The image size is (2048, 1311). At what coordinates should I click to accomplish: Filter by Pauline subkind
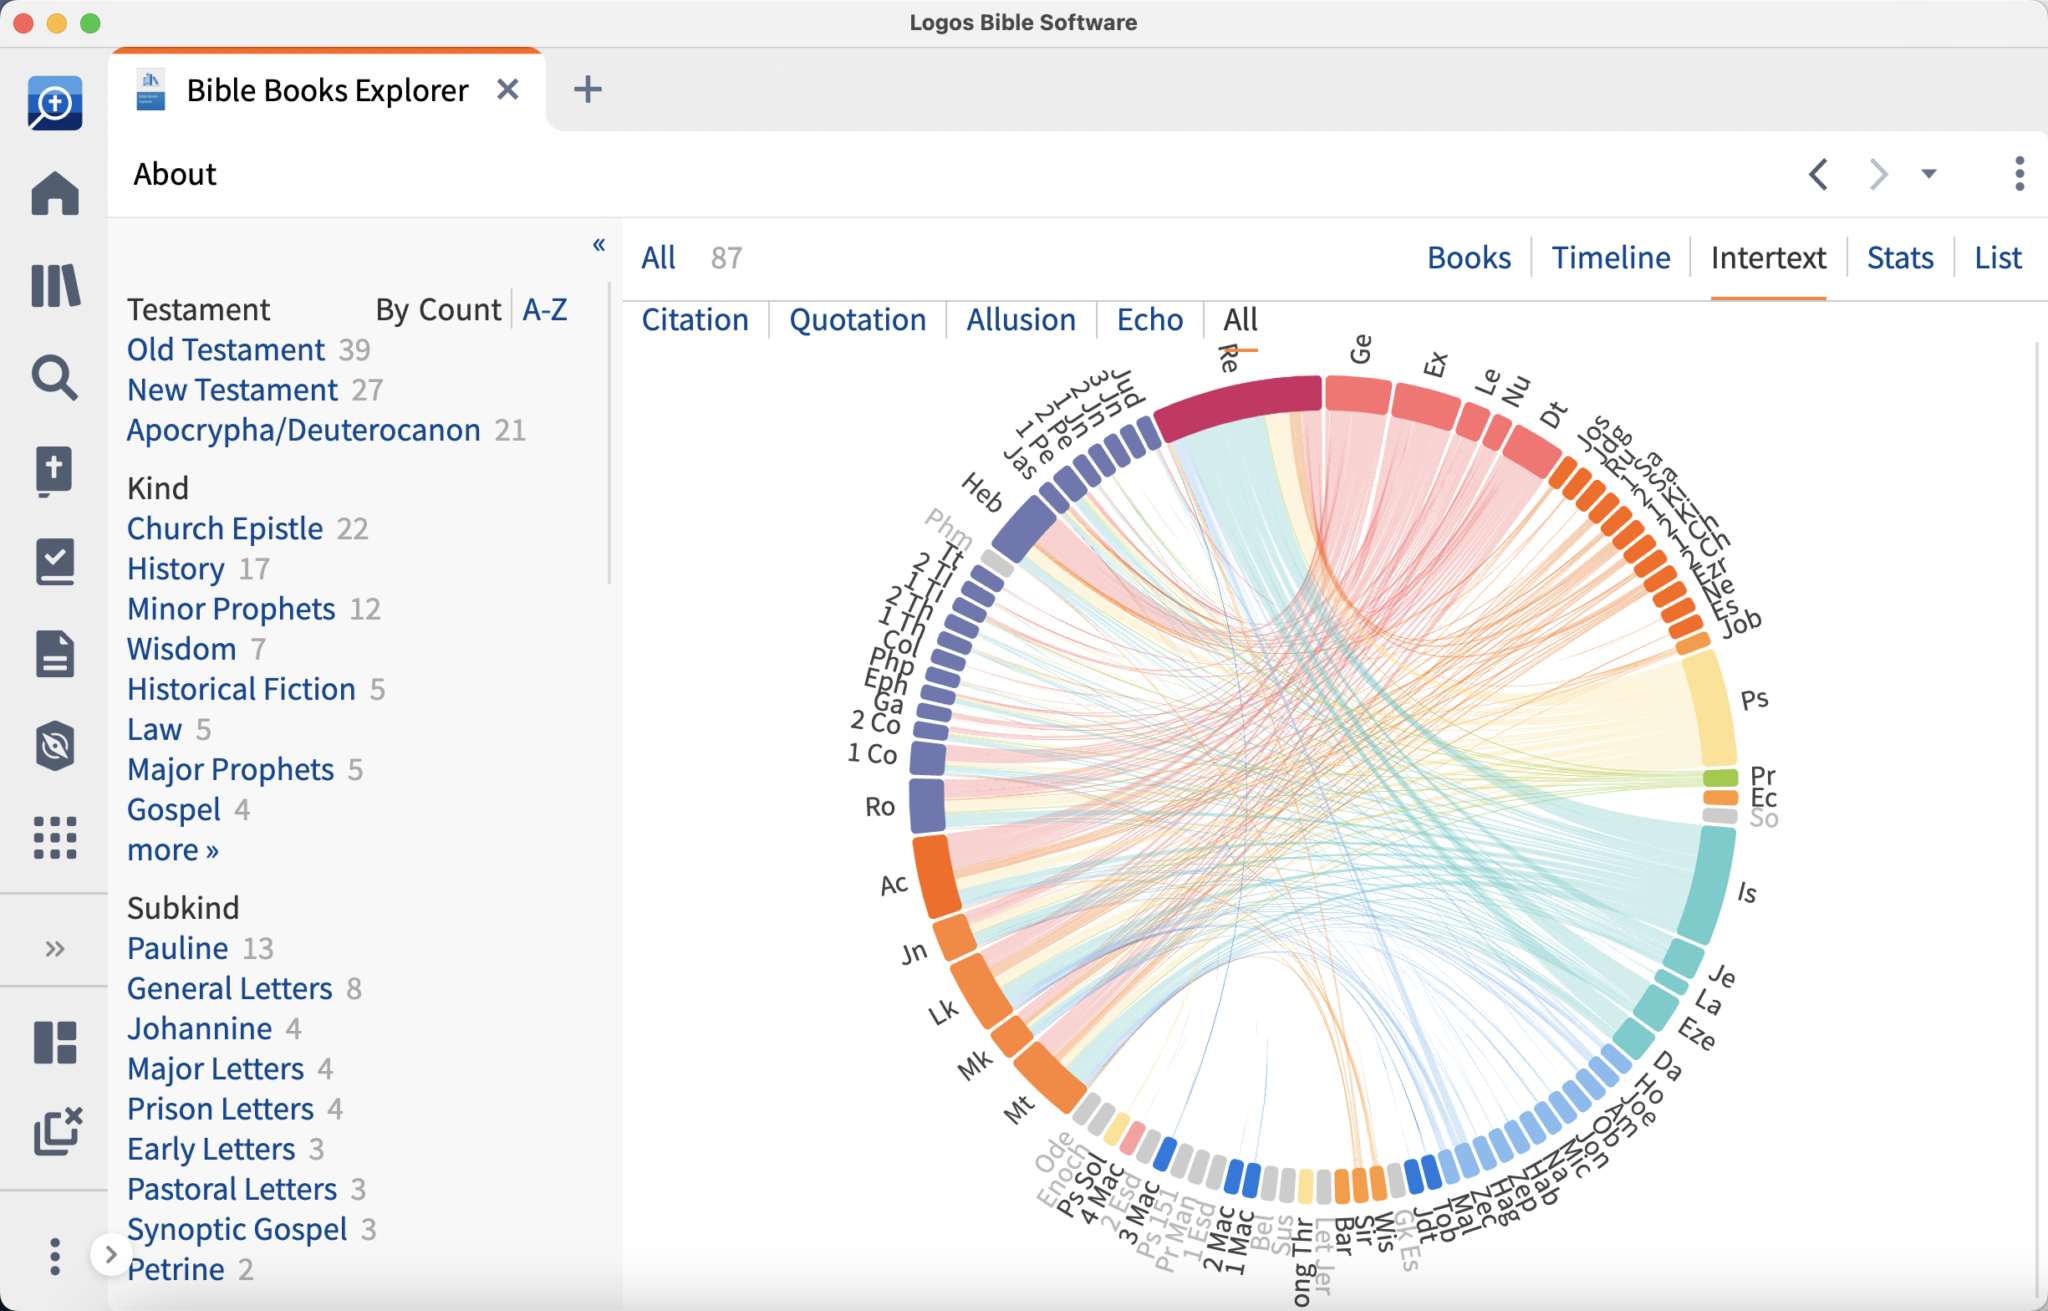(x=178, y=948)
